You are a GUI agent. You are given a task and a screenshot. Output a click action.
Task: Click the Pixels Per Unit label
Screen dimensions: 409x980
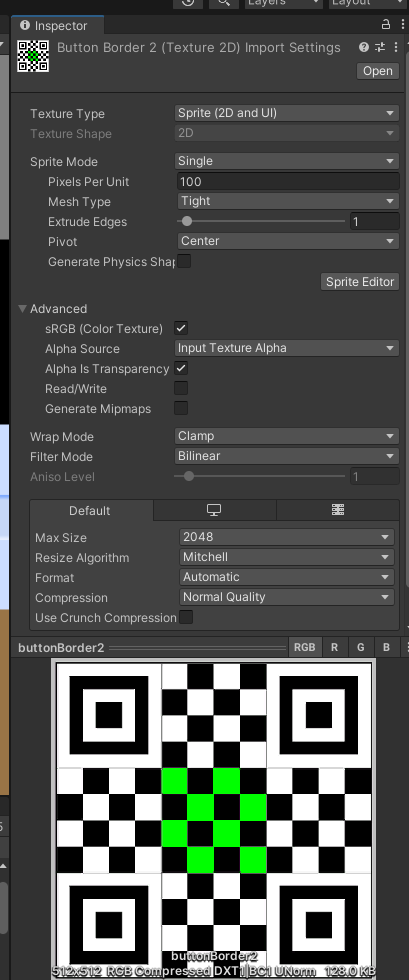89,182
